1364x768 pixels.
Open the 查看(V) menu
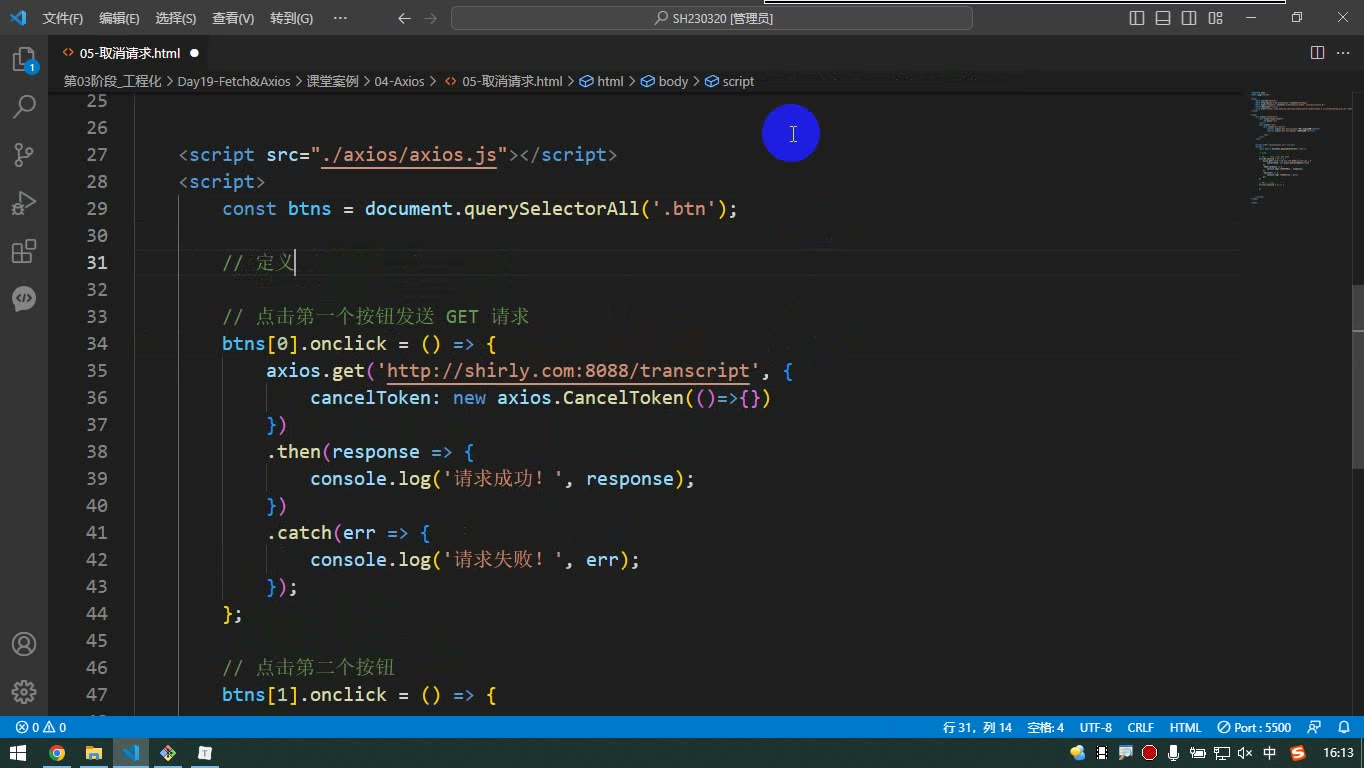coord(233,18)
